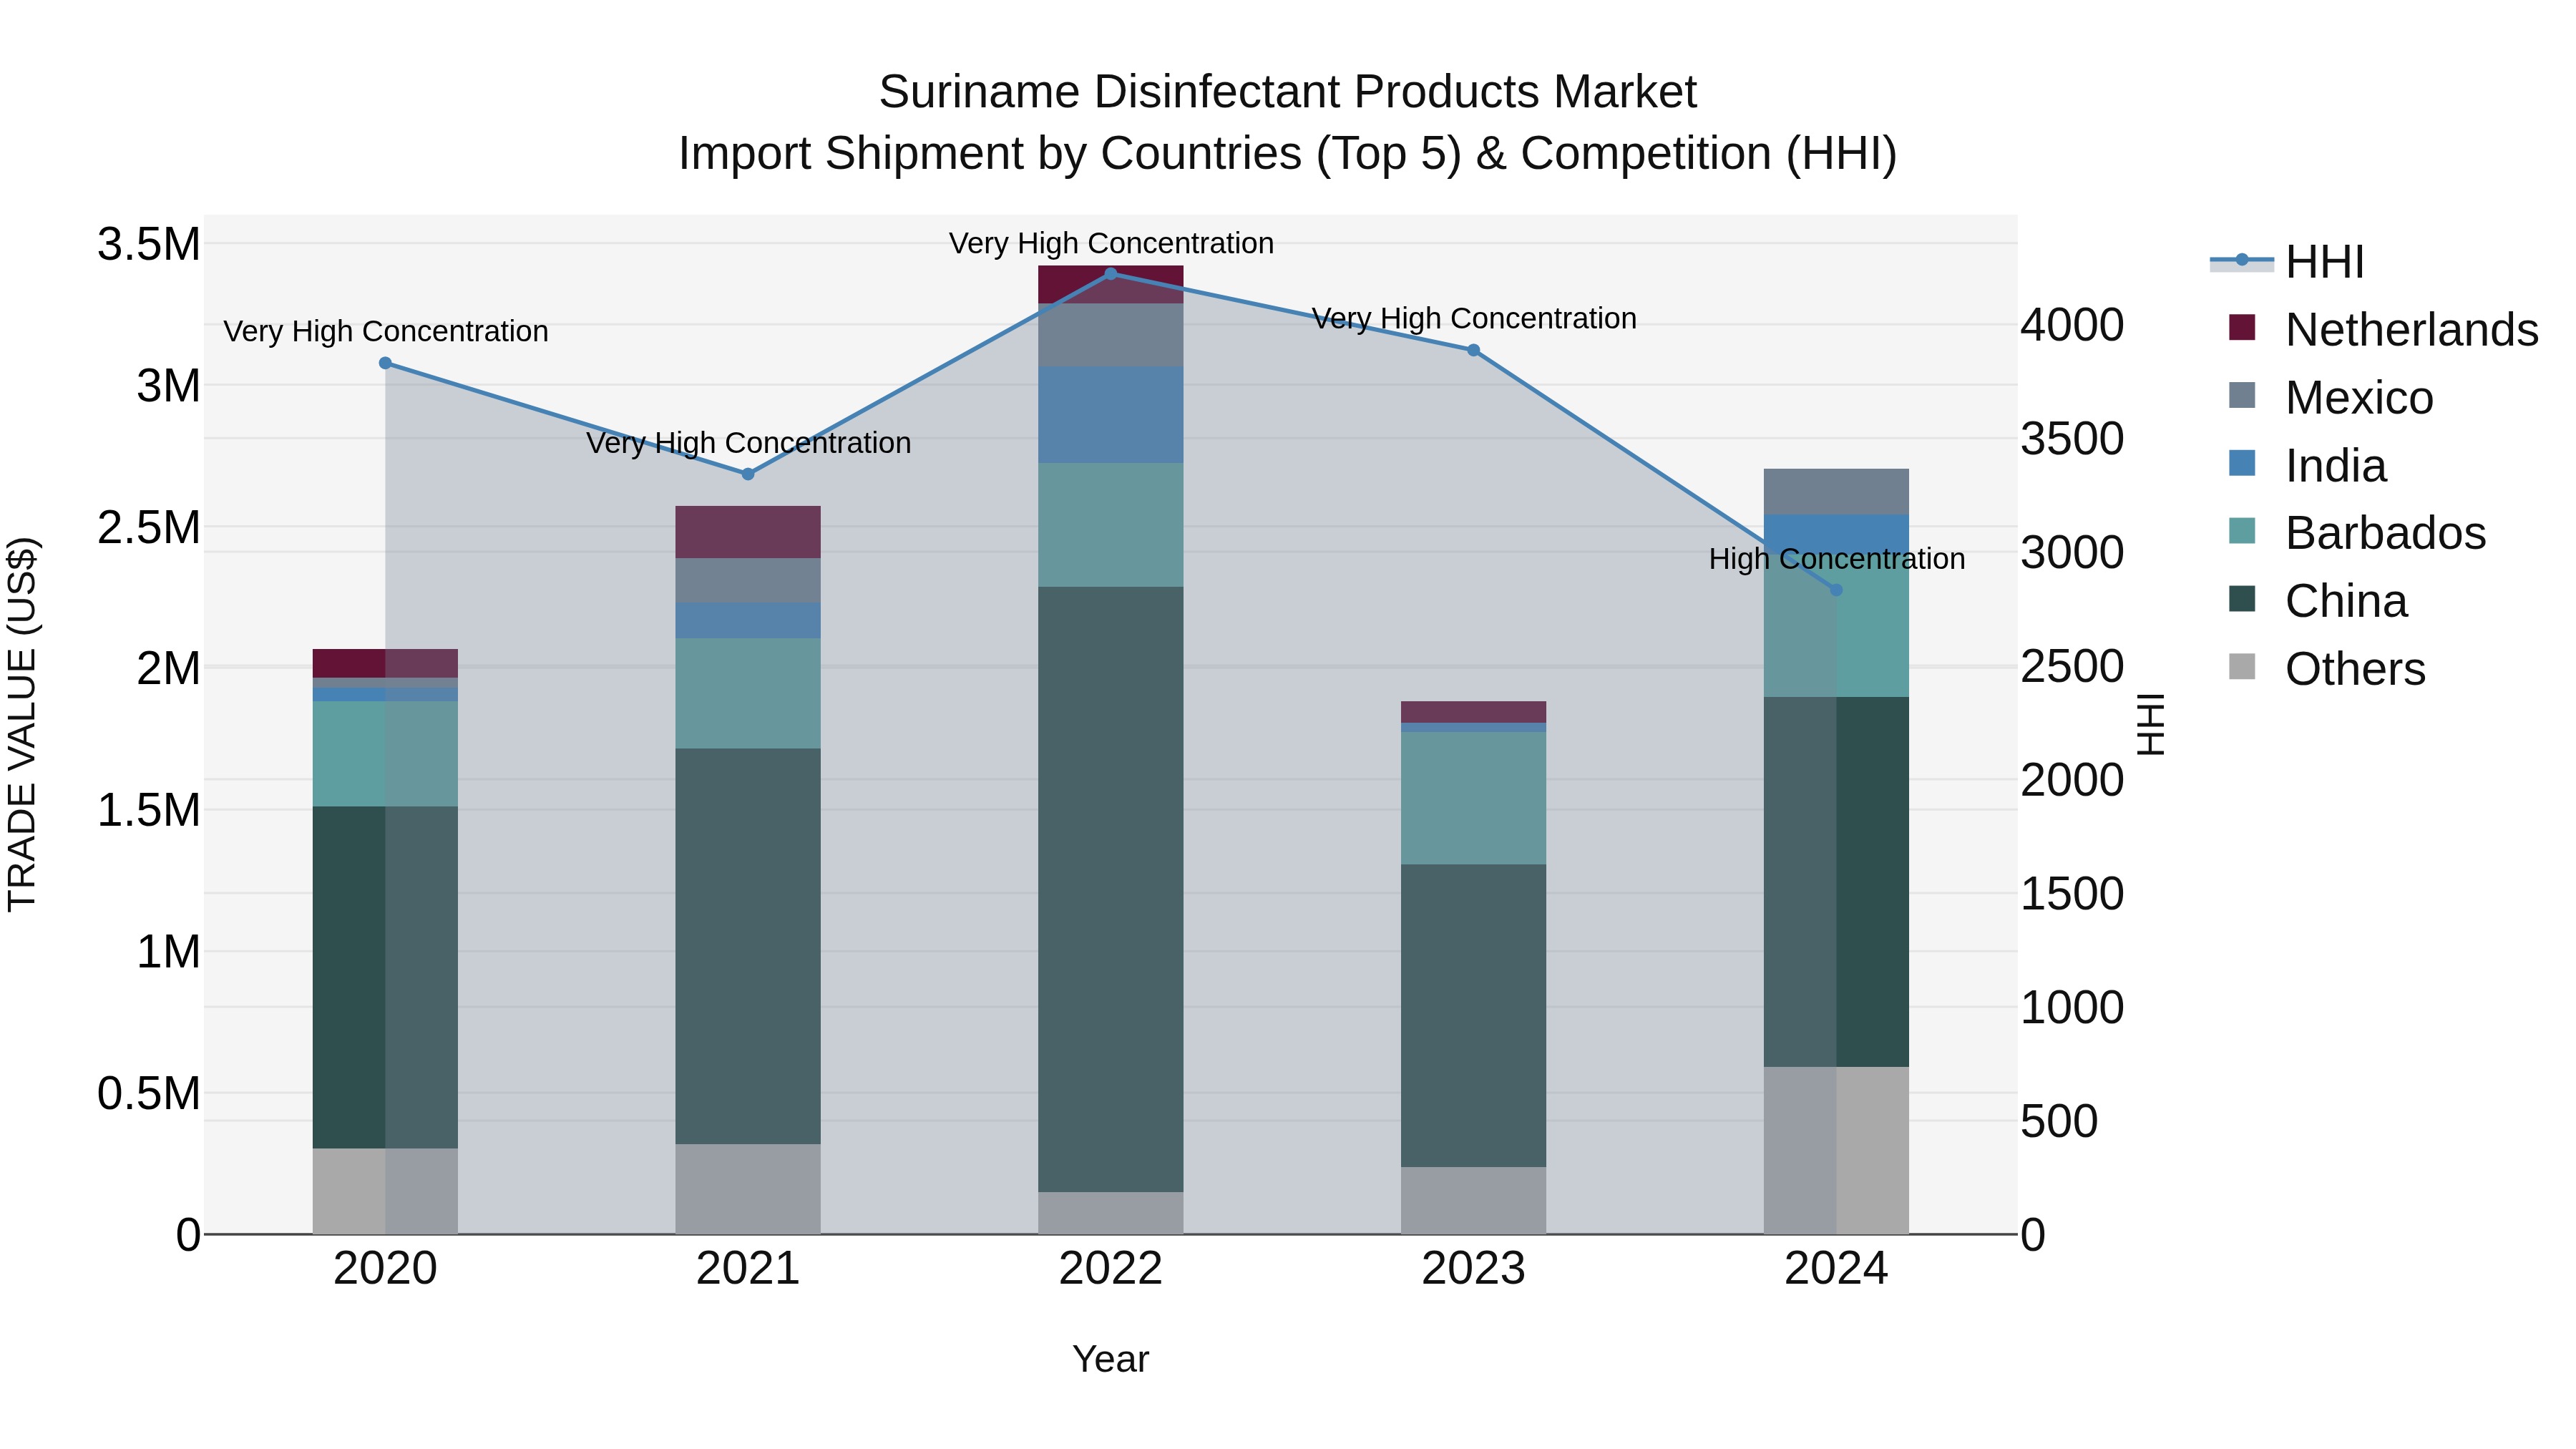The image size is (2576, 1449).
Task: Click the 2023 x-axis tick label
Action: 1473,1269
